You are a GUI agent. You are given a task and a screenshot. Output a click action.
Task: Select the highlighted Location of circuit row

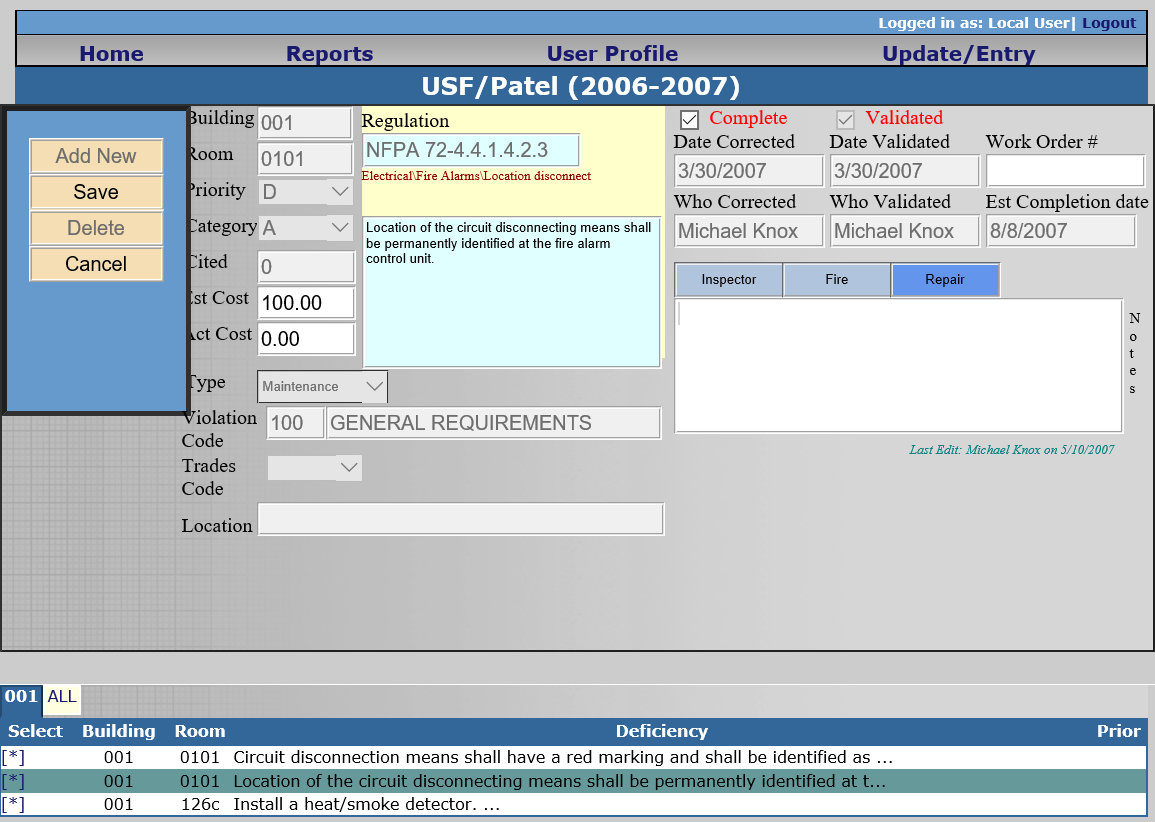click(x=574, y=781)
